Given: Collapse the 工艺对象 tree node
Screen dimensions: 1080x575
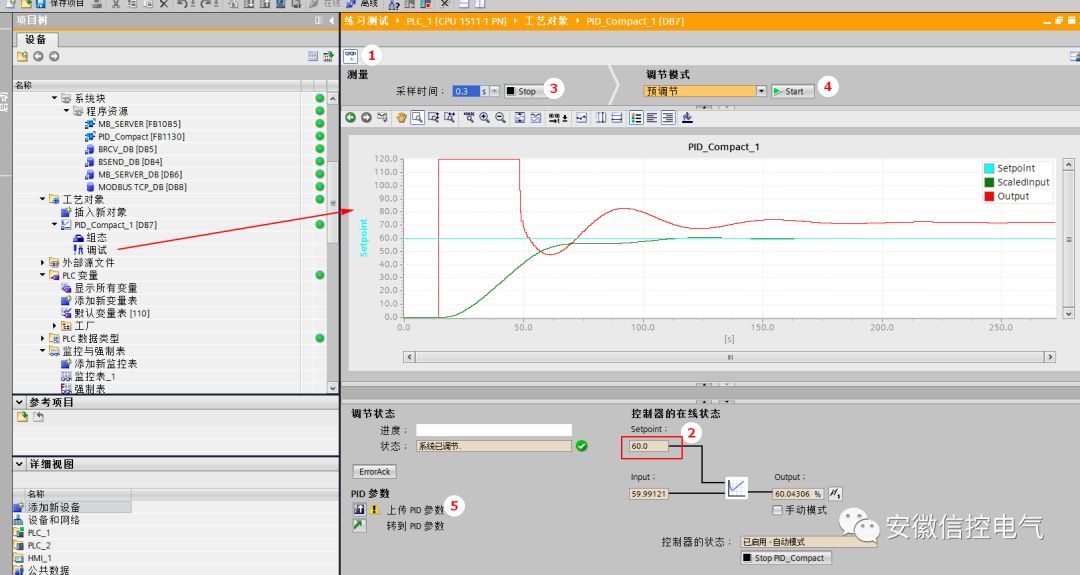Looking at the screenshot, I should coord(42,199).
